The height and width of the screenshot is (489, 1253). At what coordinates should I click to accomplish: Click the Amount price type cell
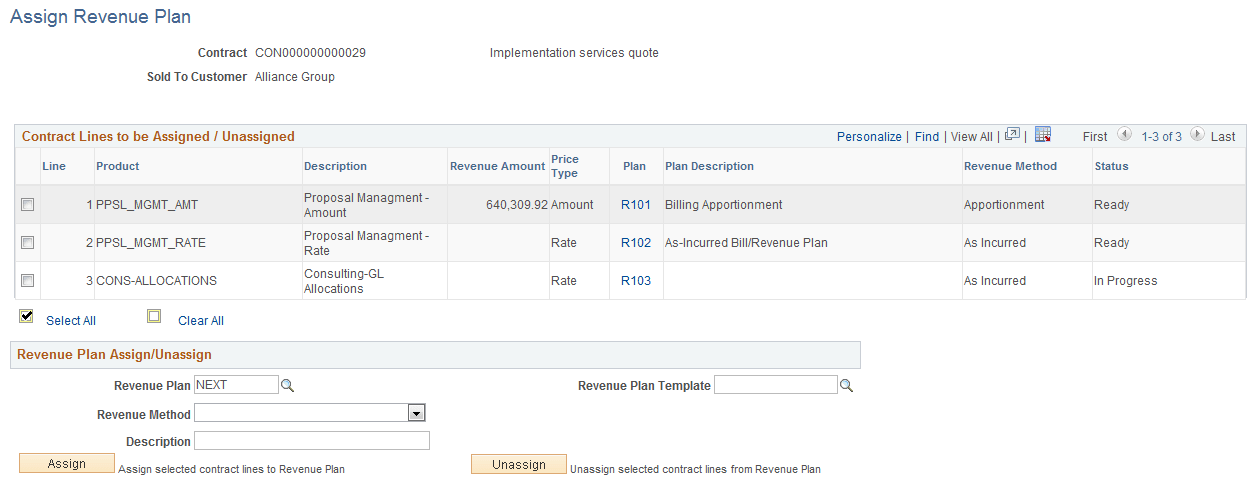click(x=572, y=205)
